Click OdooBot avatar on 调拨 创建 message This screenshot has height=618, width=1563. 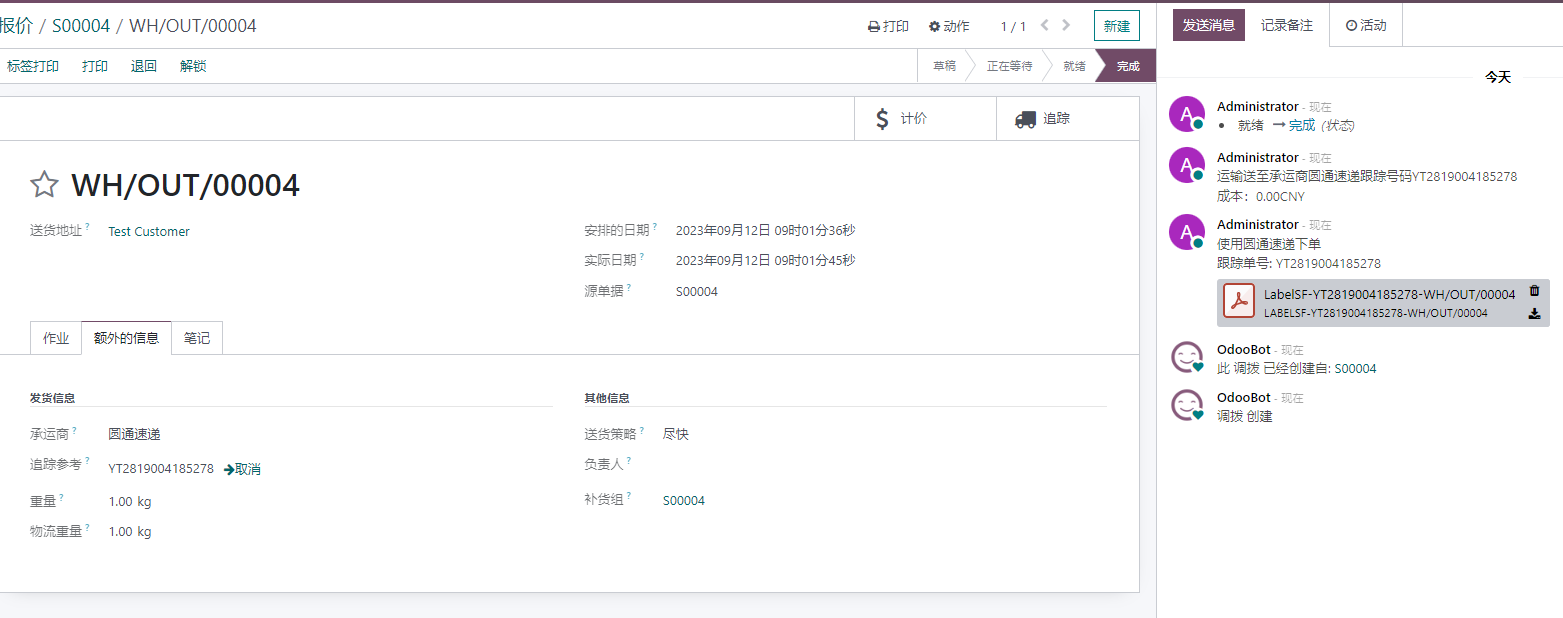[1186, 404]
